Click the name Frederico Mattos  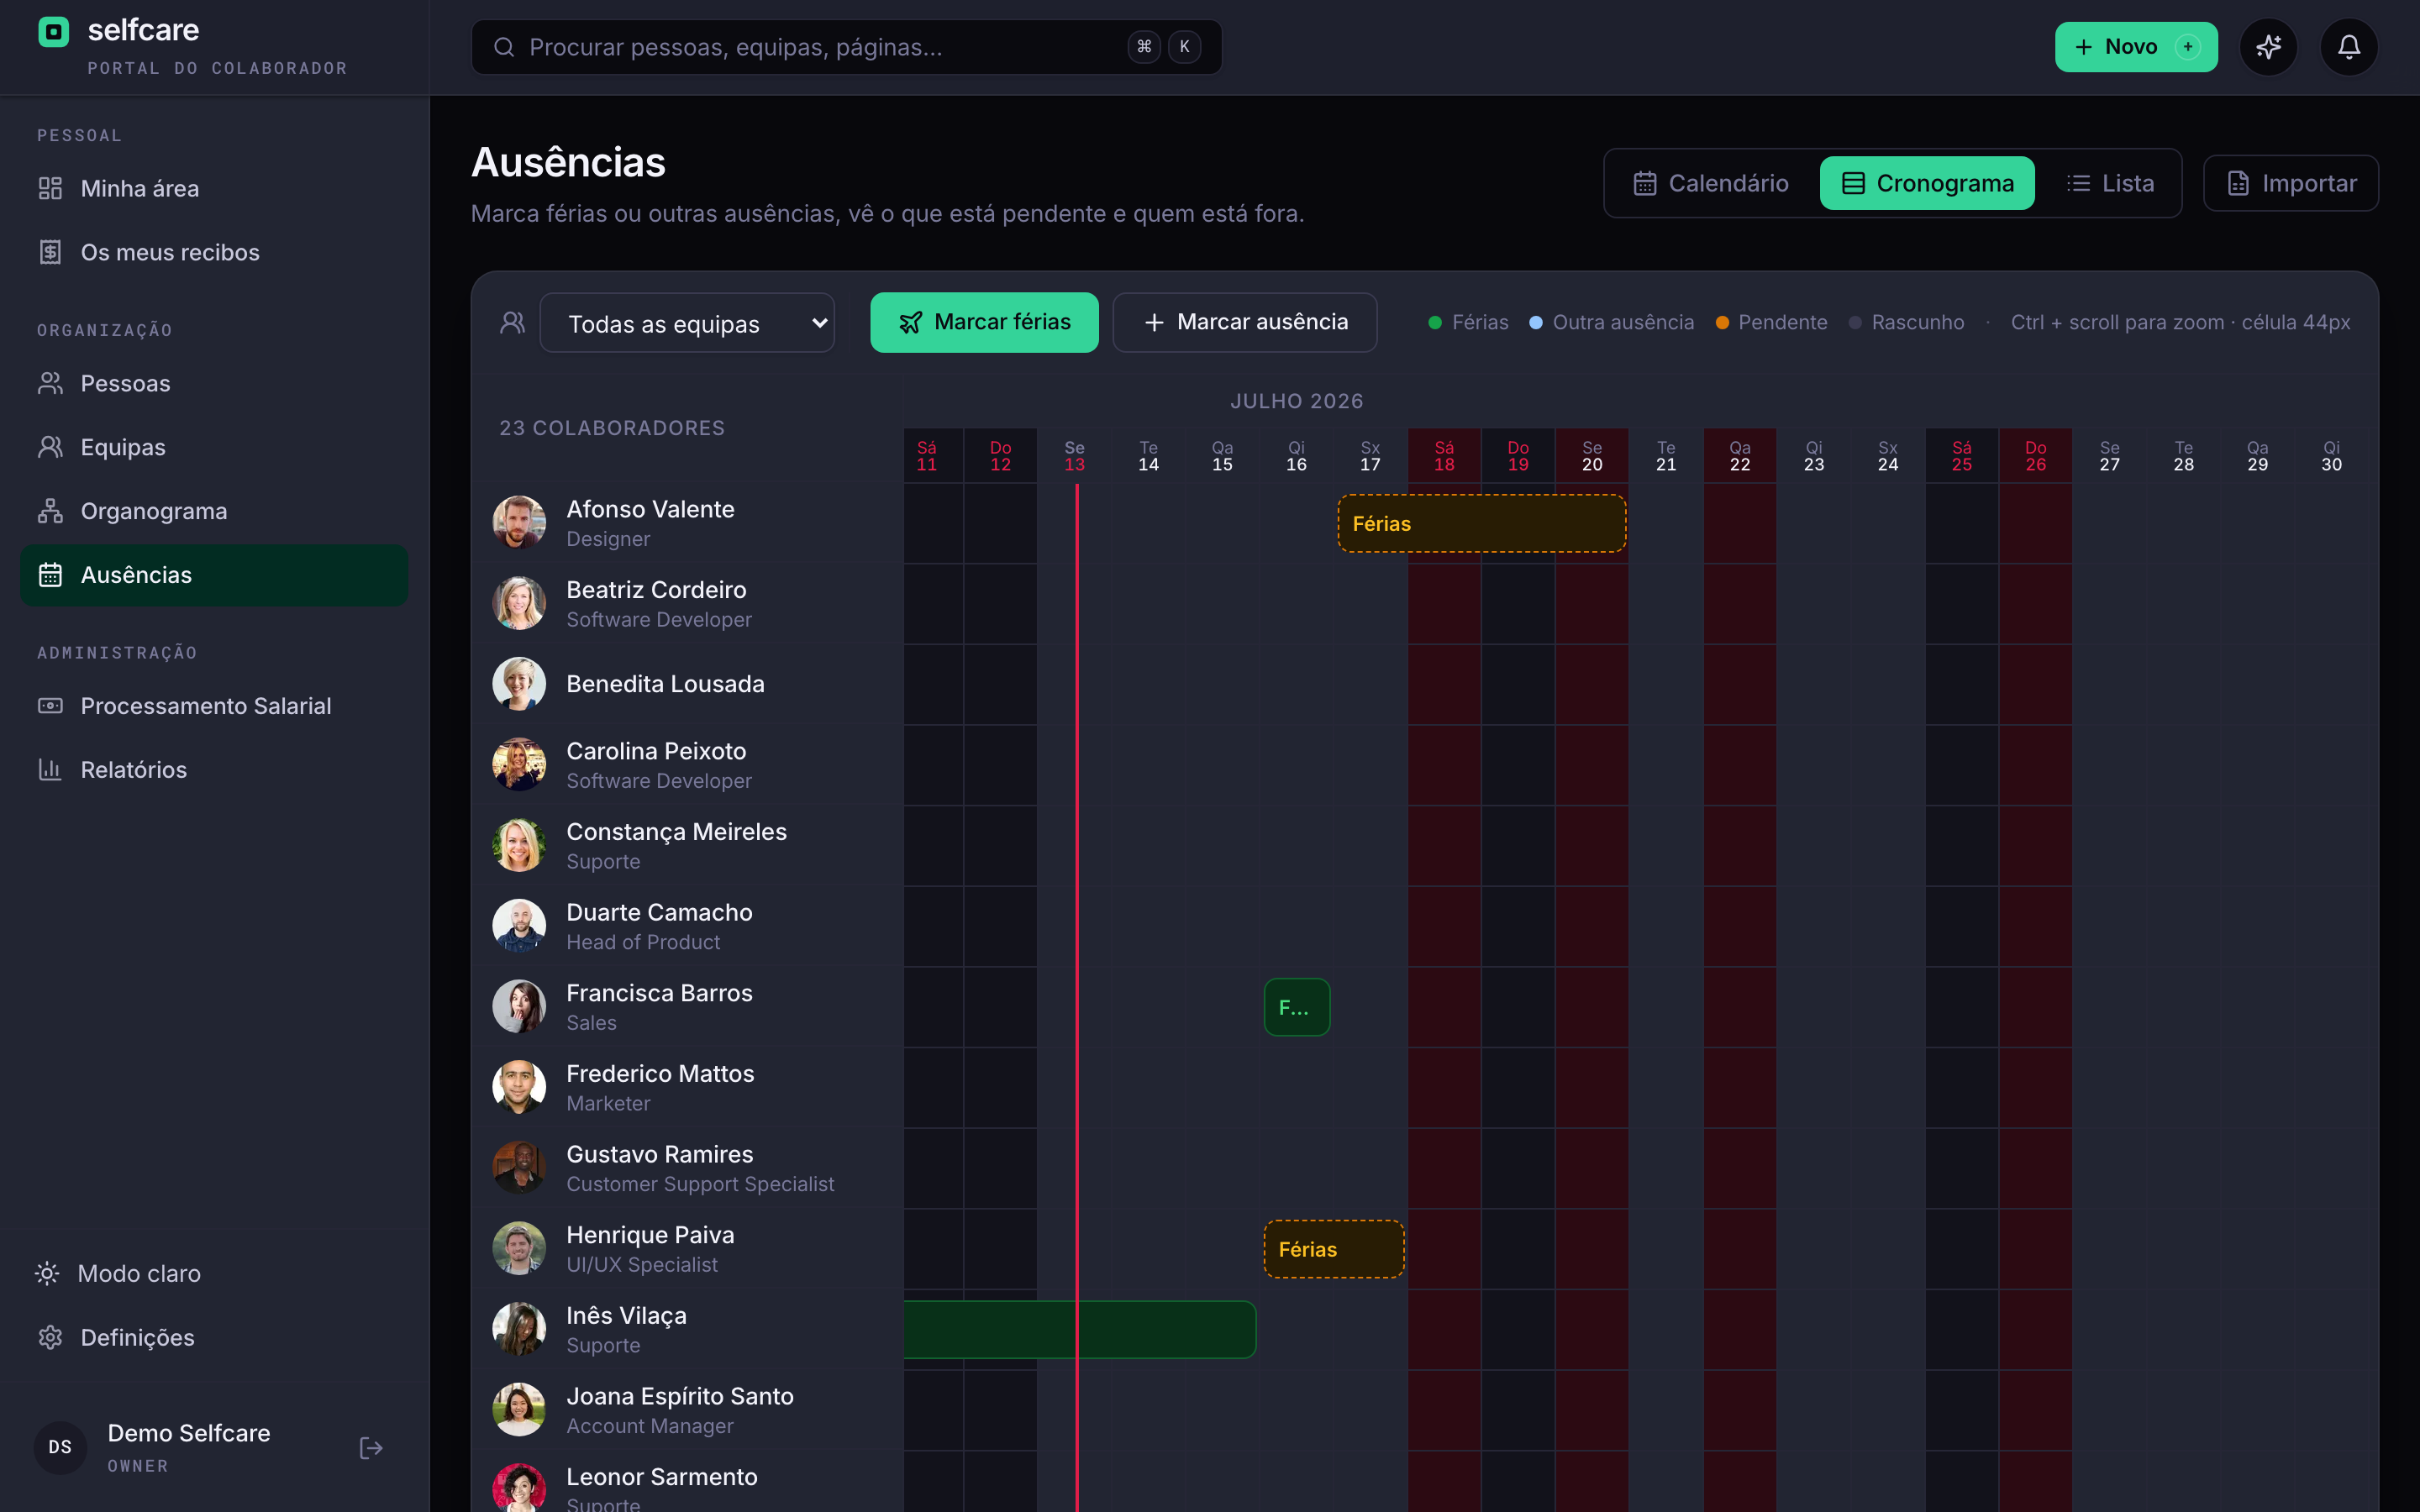[660, 1073]
